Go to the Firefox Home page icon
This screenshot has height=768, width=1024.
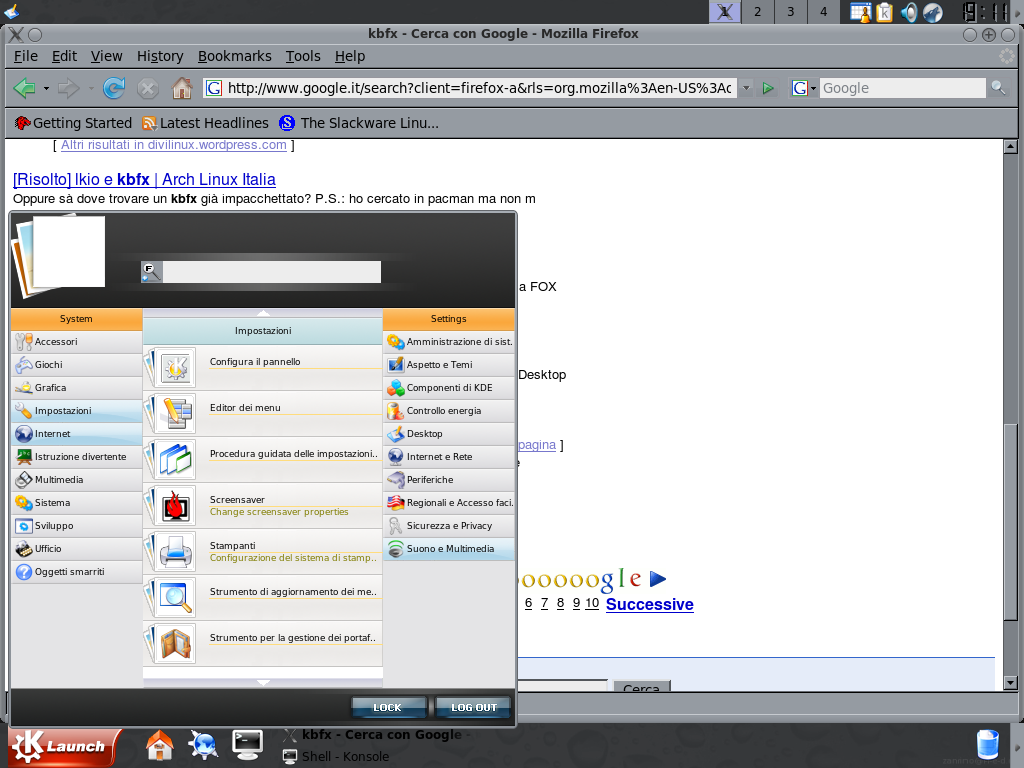[x=182, y=88]
